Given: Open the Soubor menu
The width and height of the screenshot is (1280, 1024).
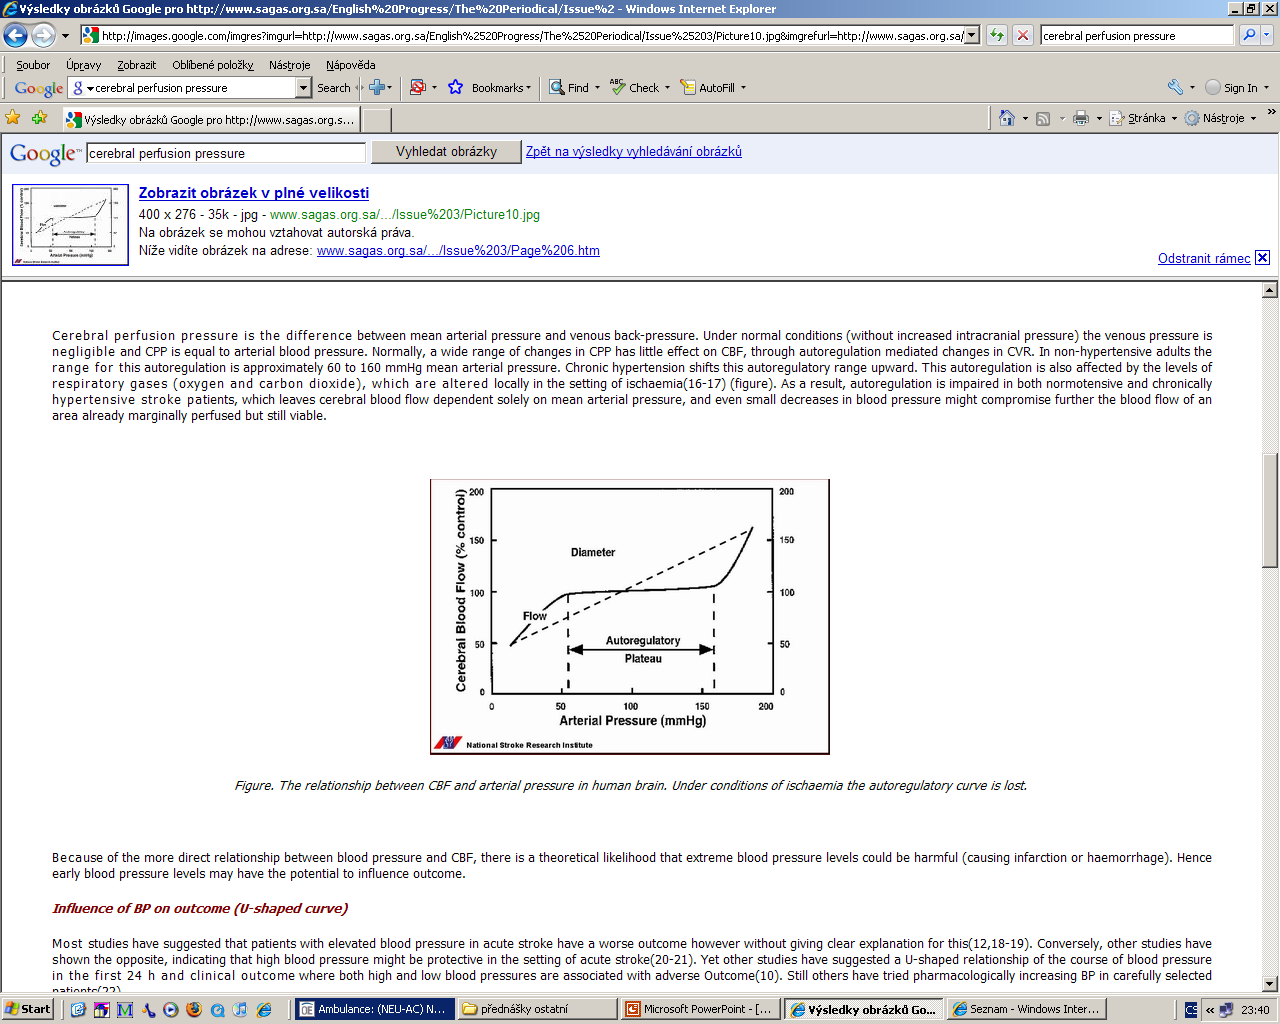Looking at the screenshot, I should tap(33, 65).
